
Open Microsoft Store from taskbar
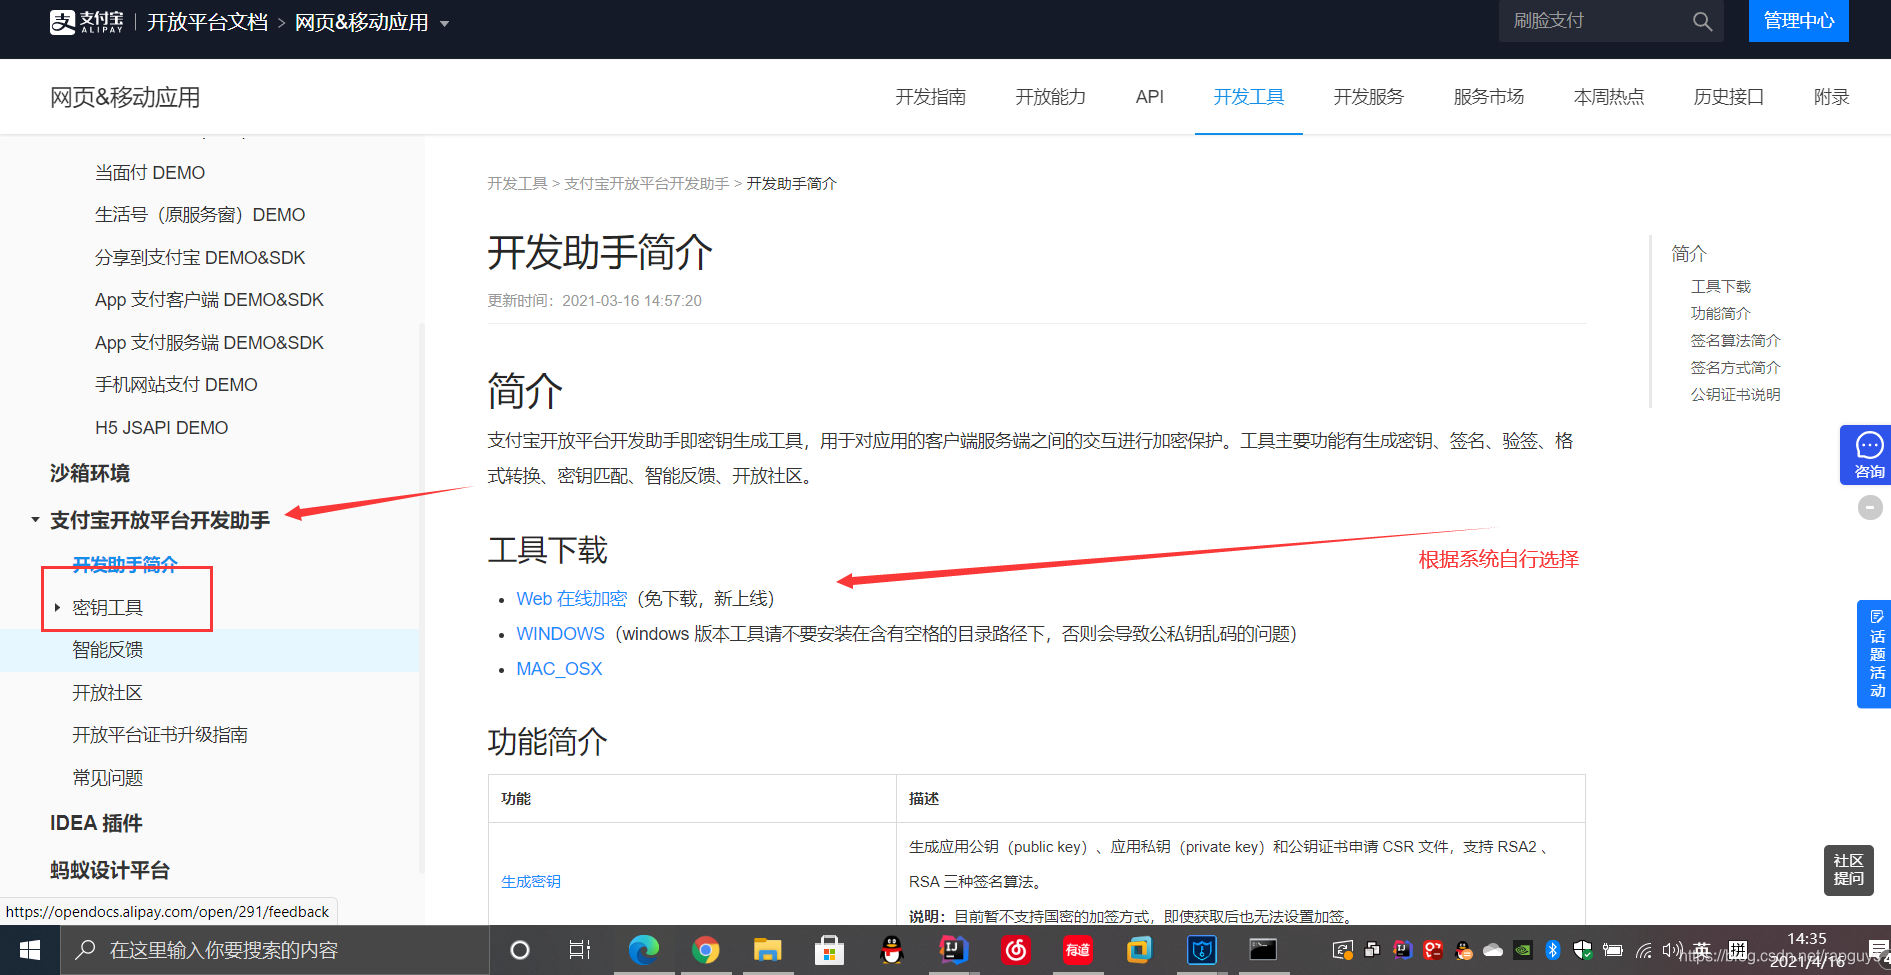click(x=829, y=950)
